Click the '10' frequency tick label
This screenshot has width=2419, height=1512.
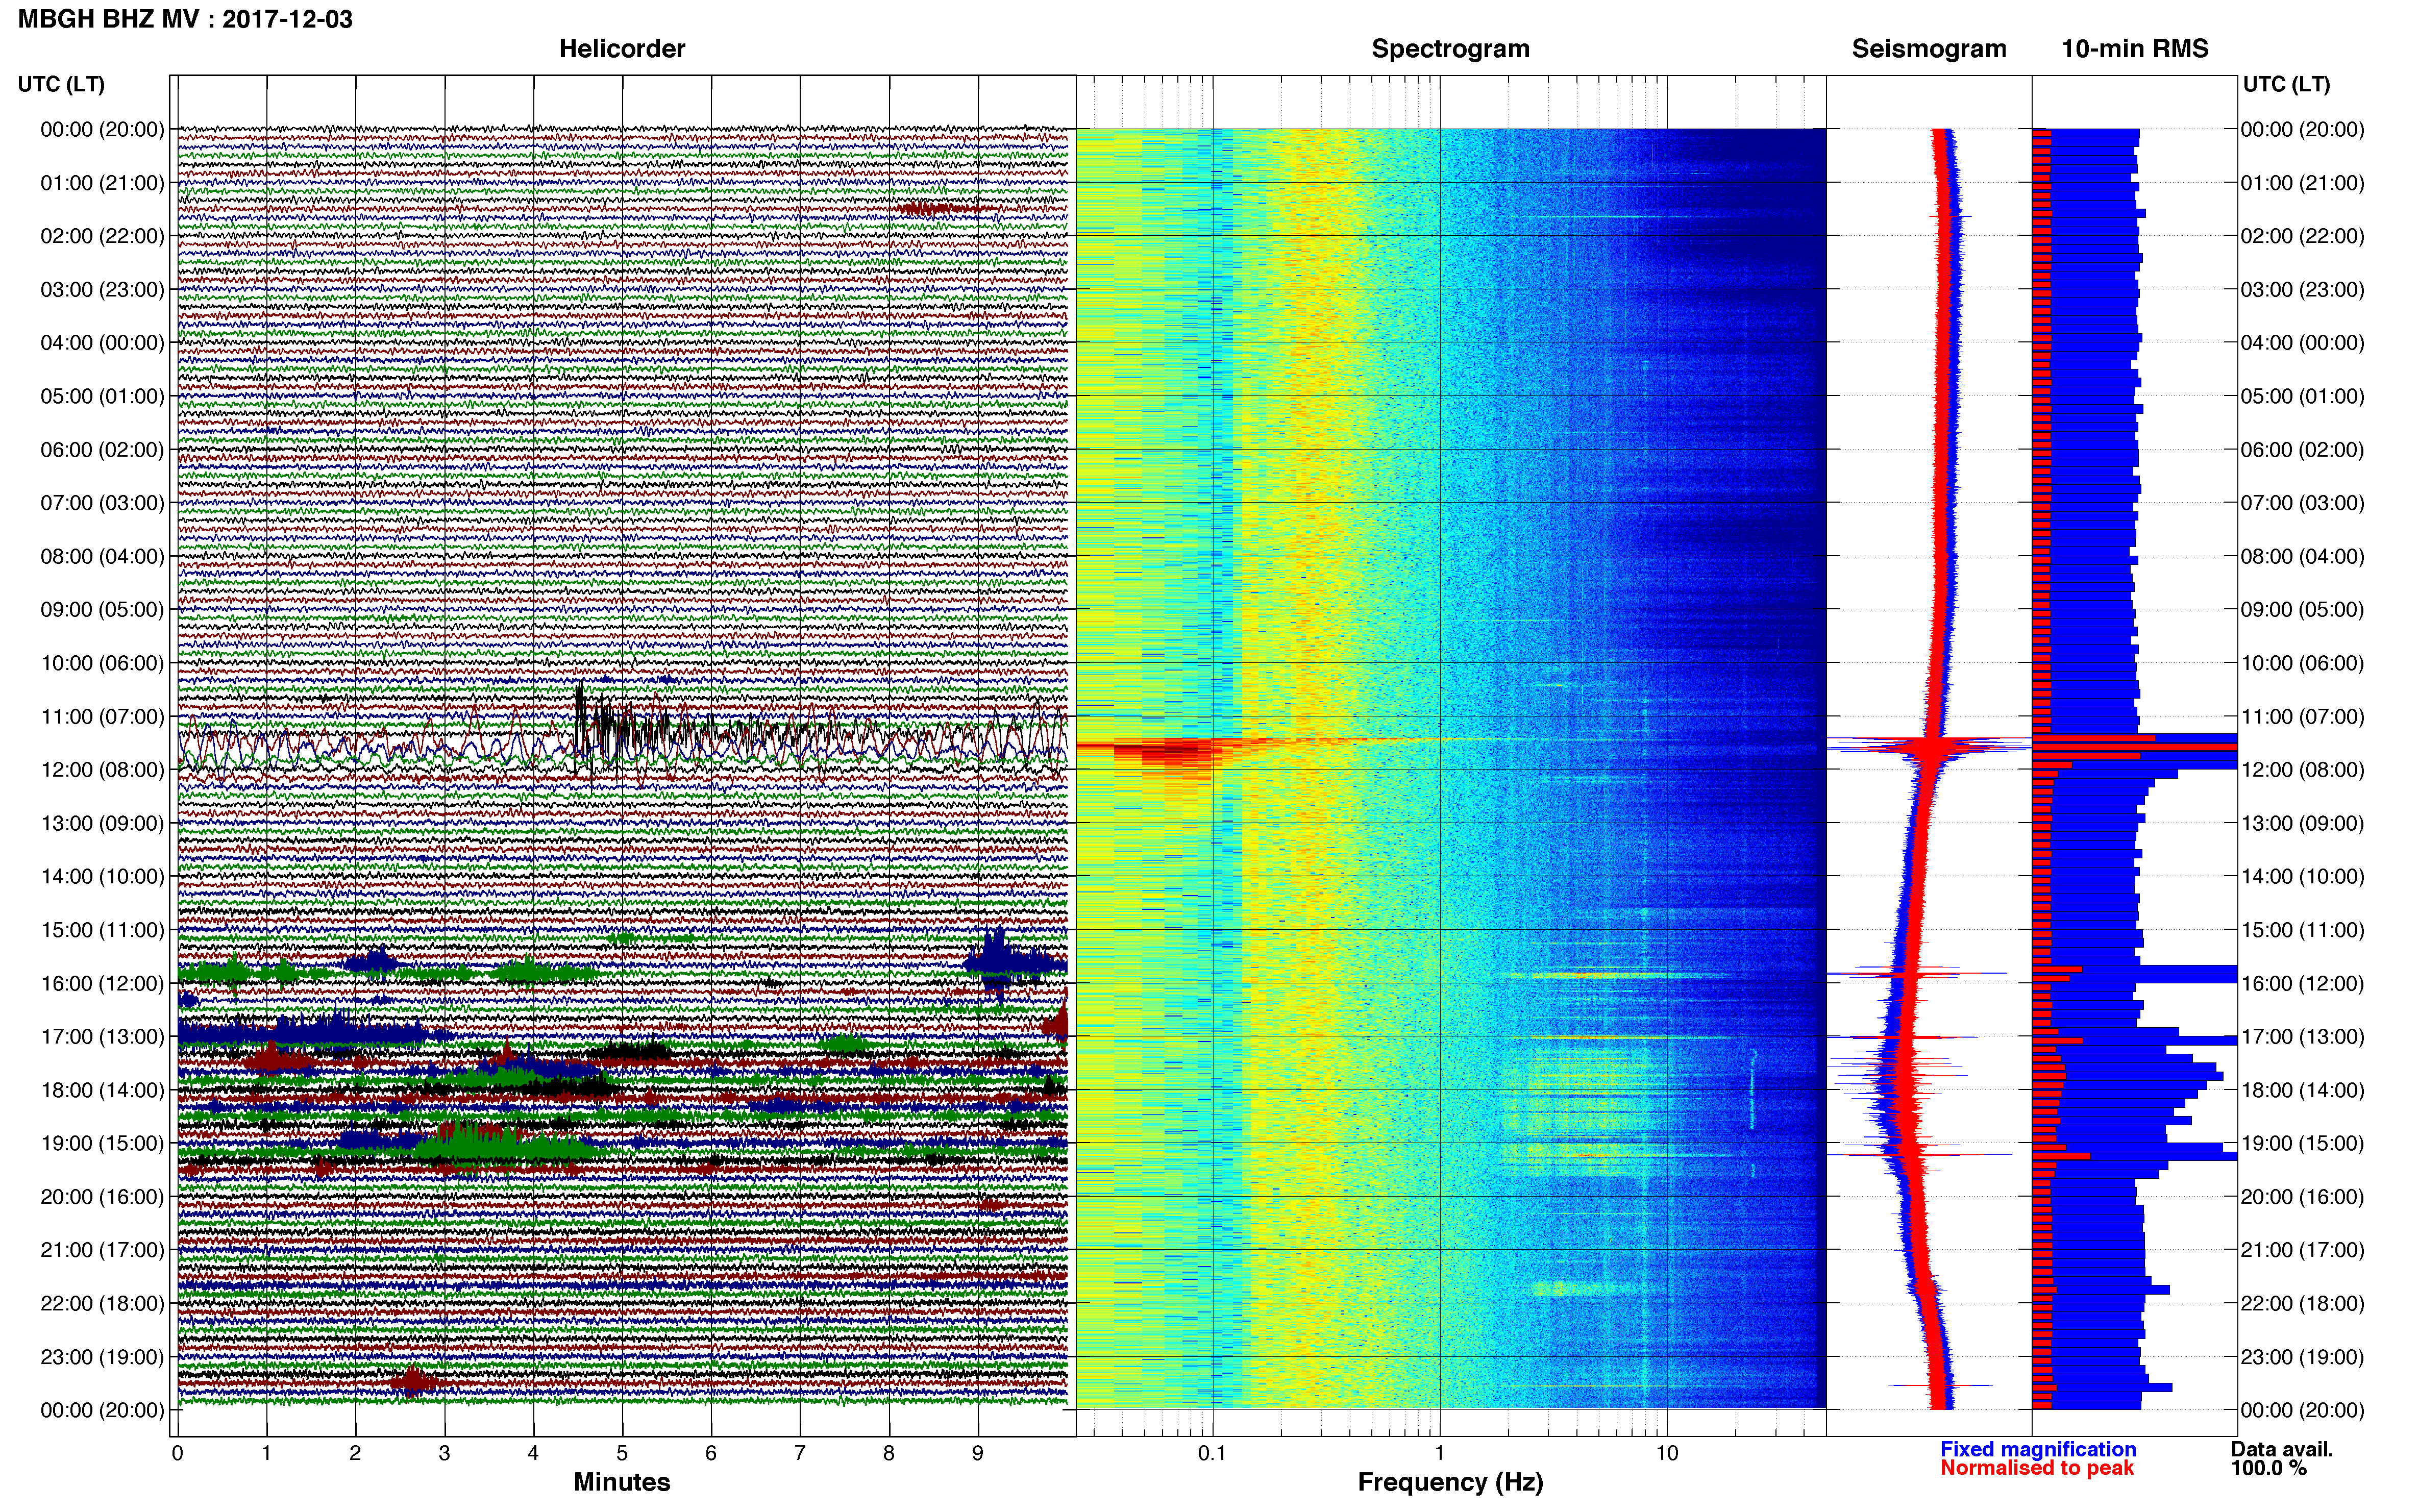click(x=1666, y=1453)
